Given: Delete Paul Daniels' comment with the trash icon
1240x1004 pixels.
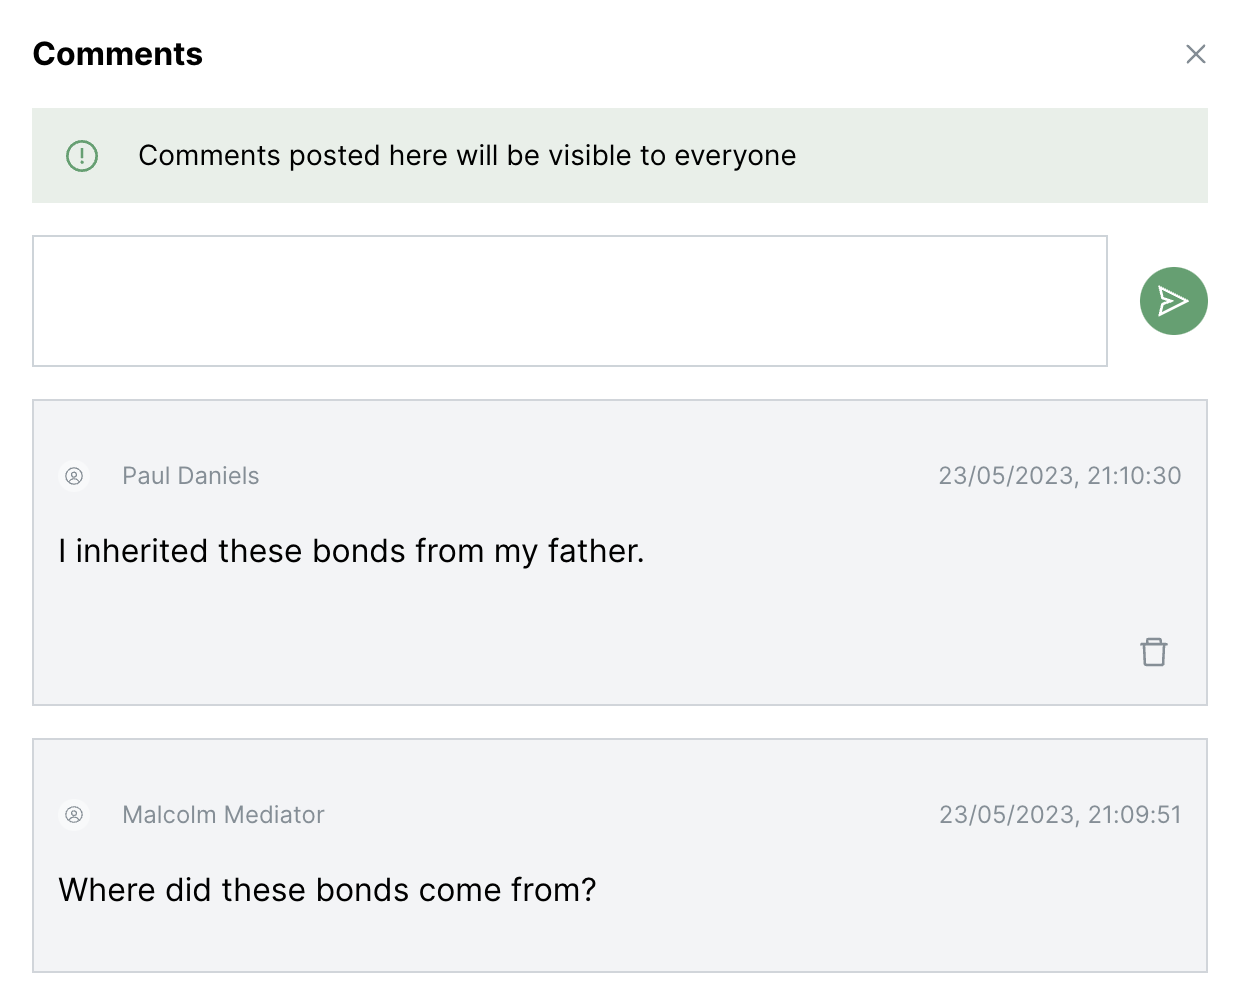Looking at the screenshot, I should [1153, 652].
